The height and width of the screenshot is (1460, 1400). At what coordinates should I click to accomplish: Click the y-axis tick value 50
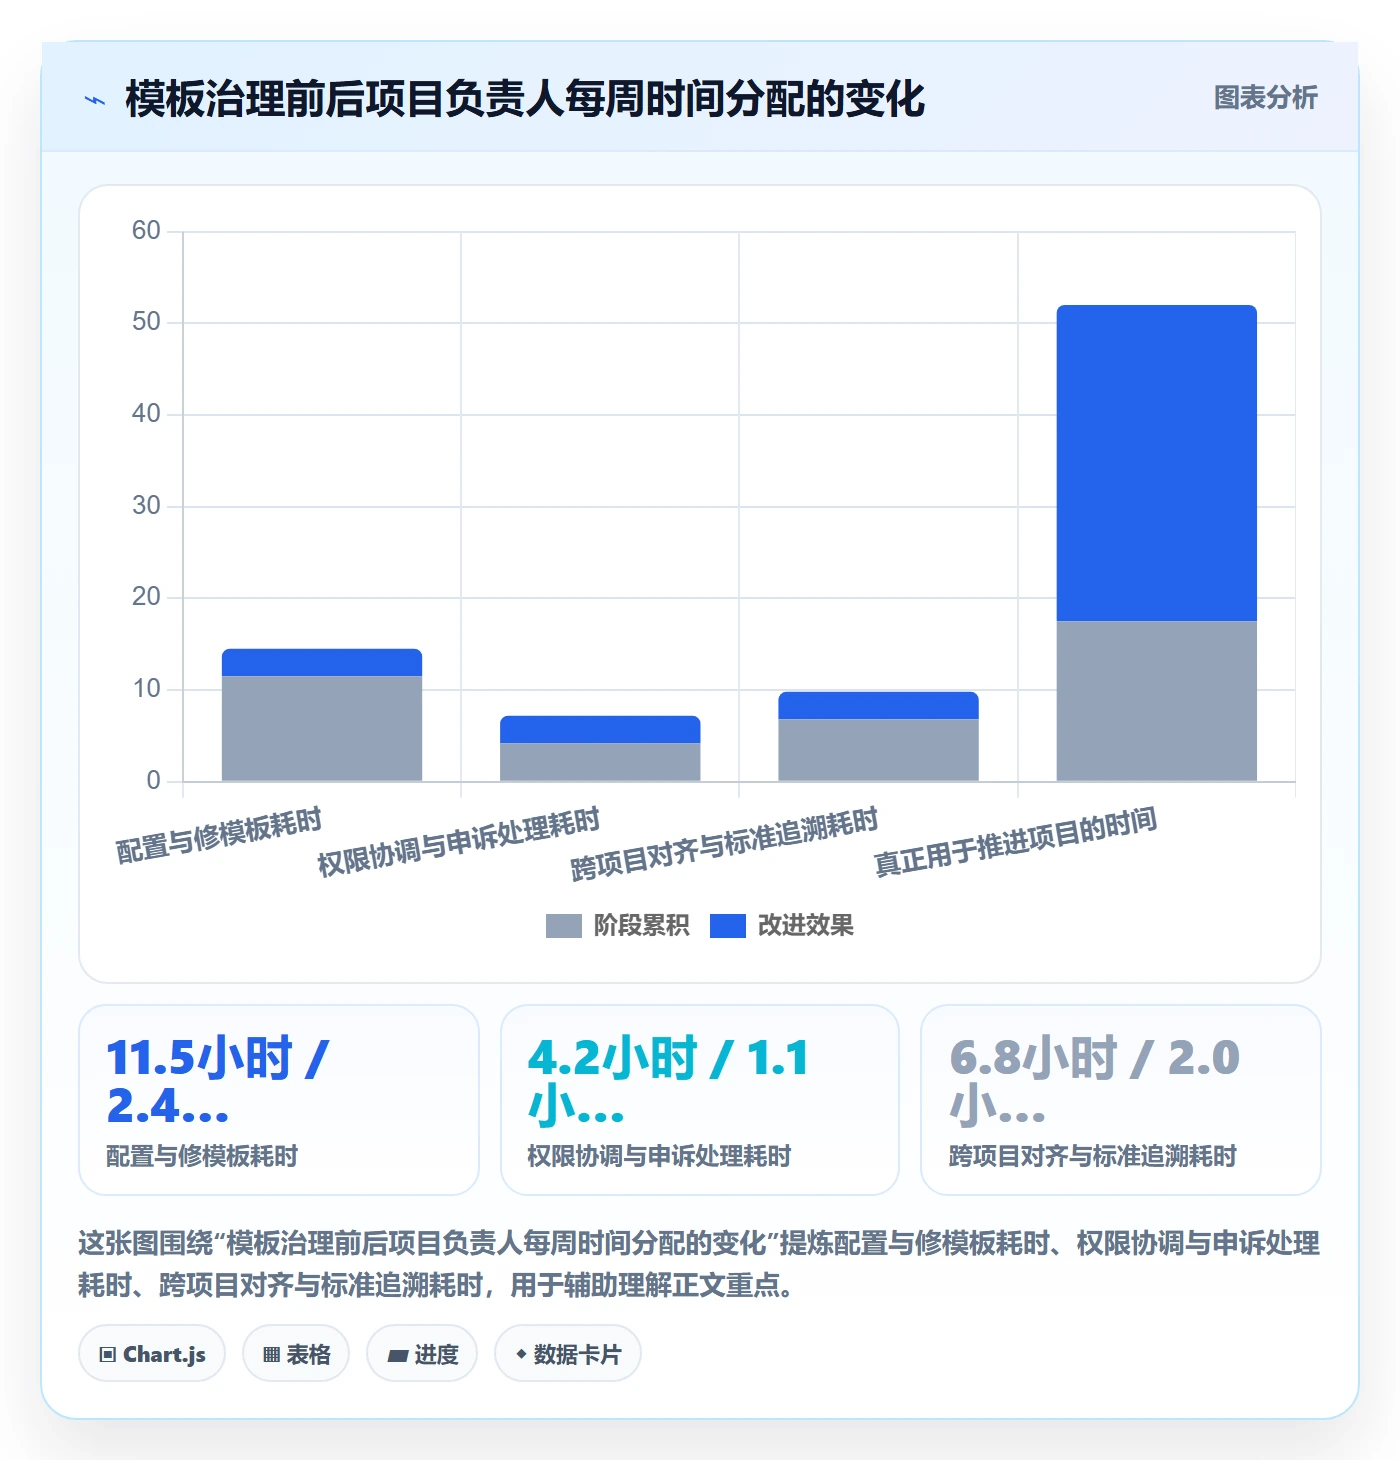146,322
